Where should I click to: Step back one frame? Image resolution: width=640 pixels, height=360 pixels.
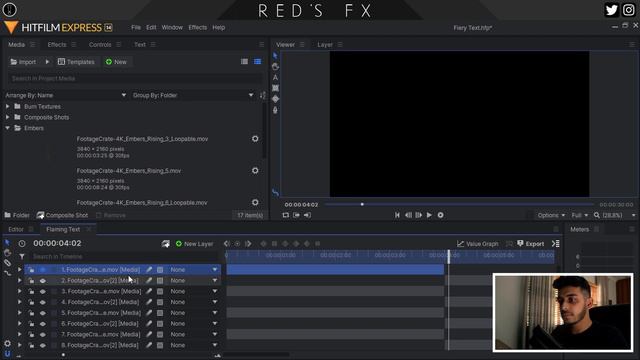tap(408, 215)
